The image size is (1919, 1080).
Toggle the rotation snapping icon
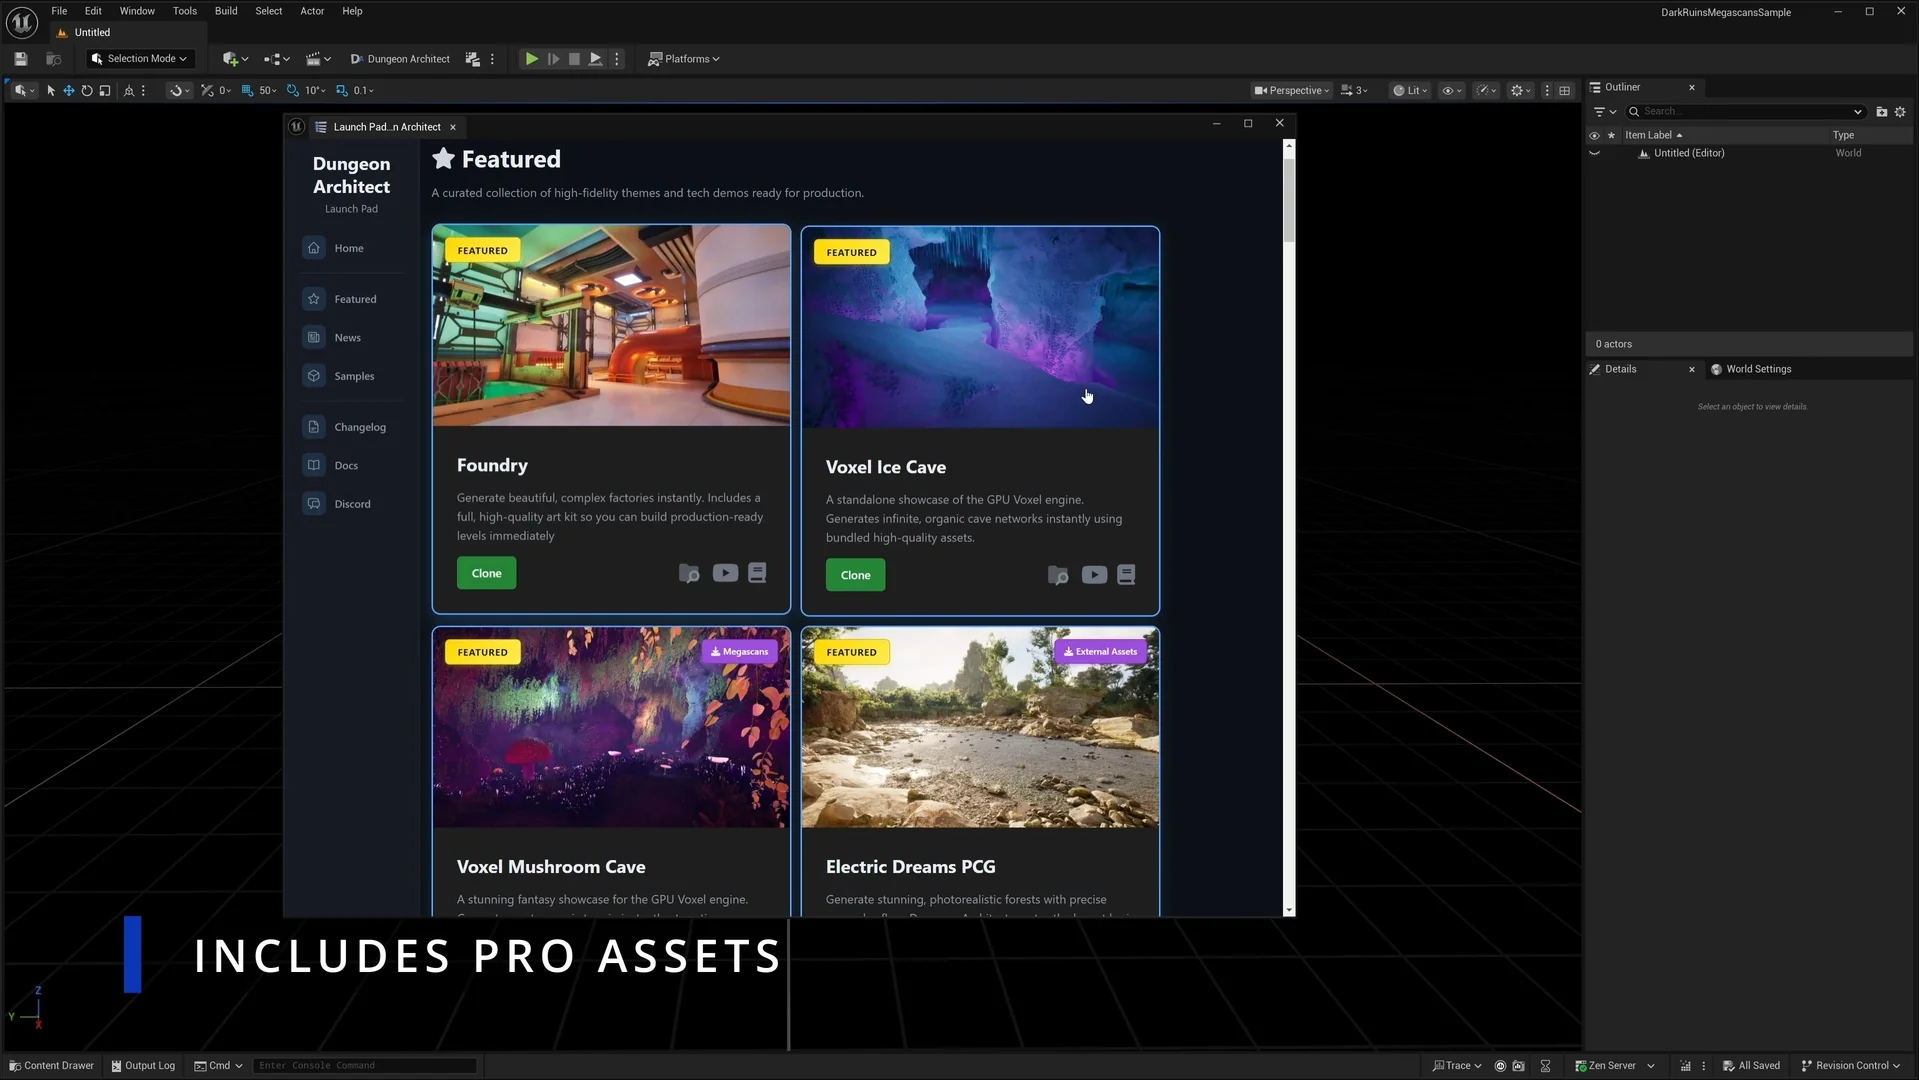click(293, 91)
